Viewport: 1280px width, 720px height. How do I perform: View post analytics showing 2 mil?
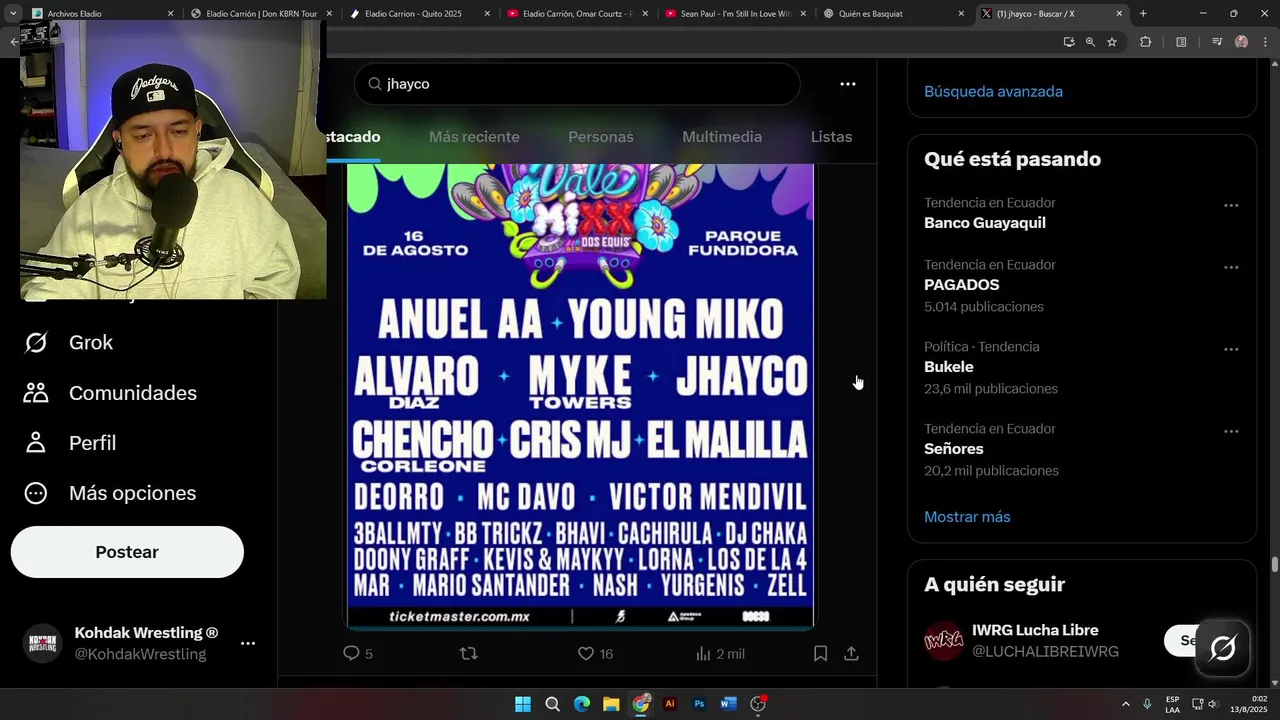720,653
